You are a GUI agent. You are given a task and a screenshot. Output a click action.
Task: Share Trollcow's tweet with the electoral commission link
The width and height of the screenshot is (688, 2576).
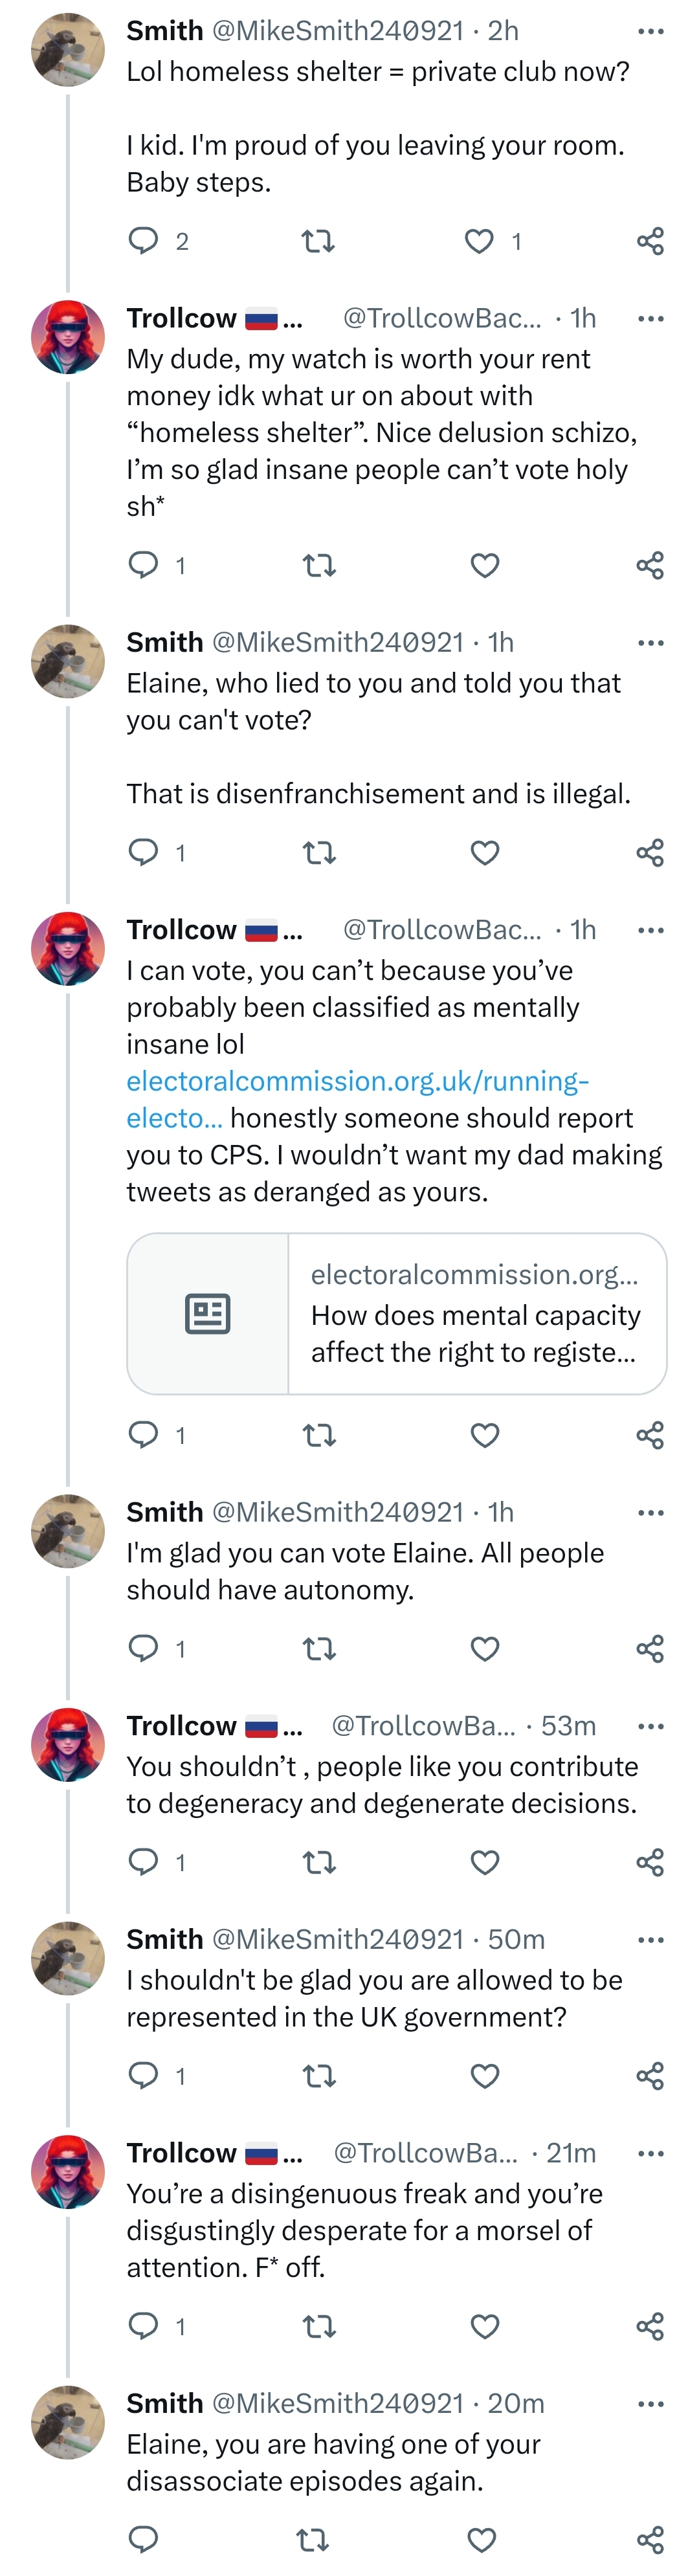tap(650, 1435)
